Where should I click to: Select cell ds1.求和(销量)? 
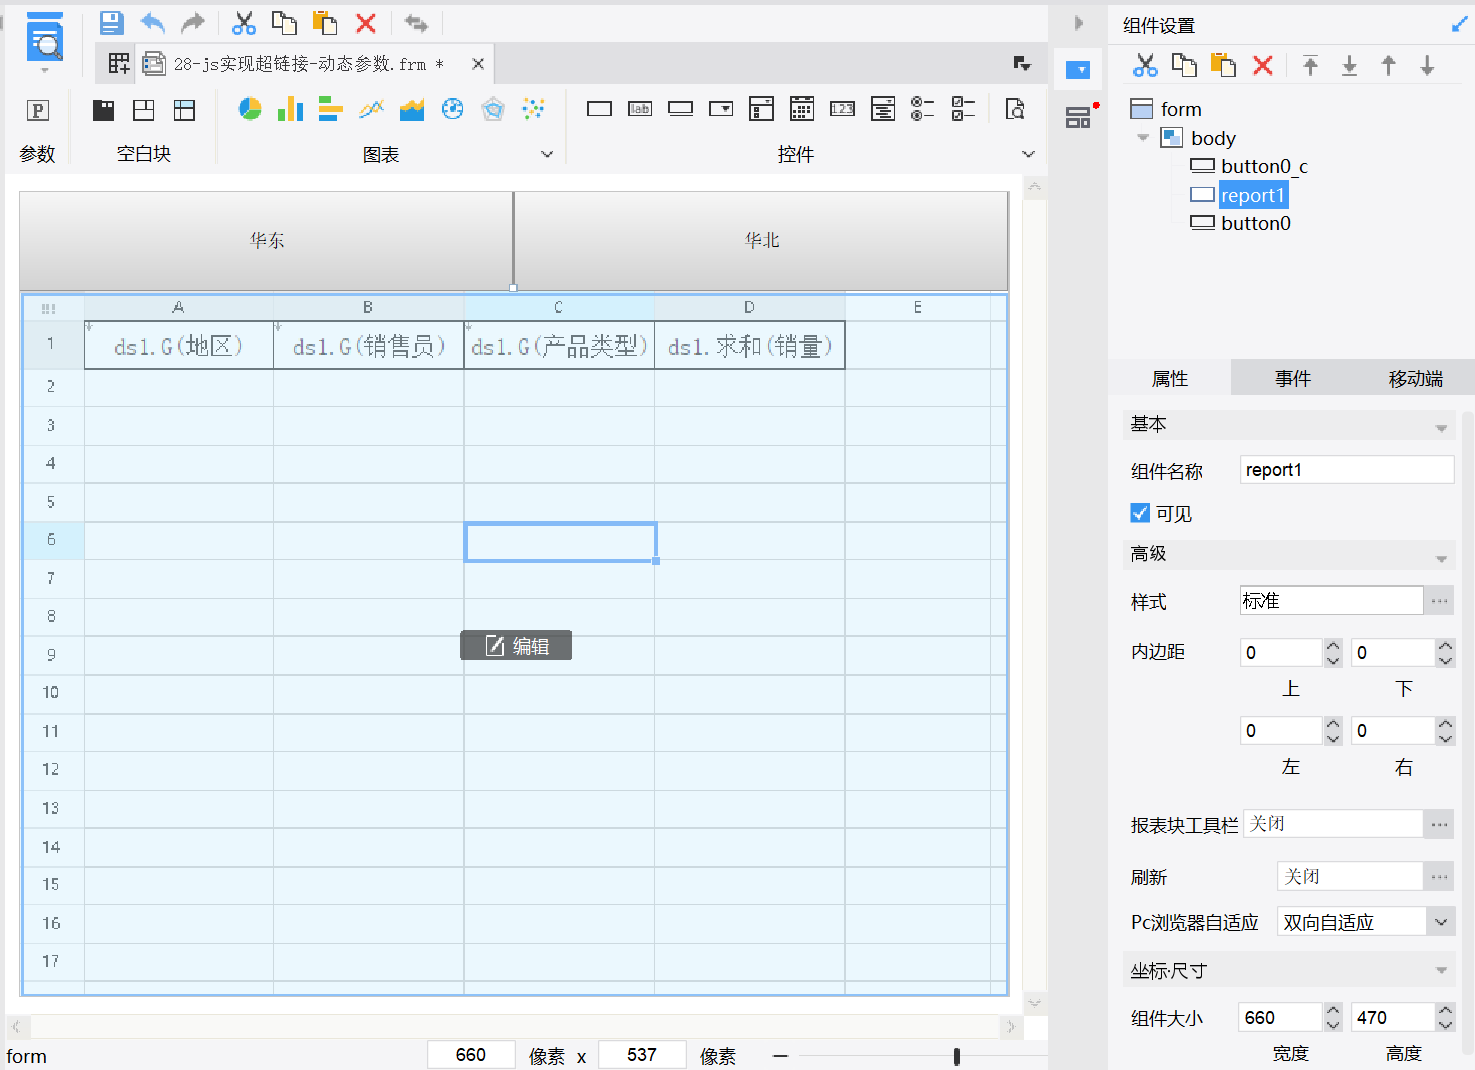pos(750,346)
